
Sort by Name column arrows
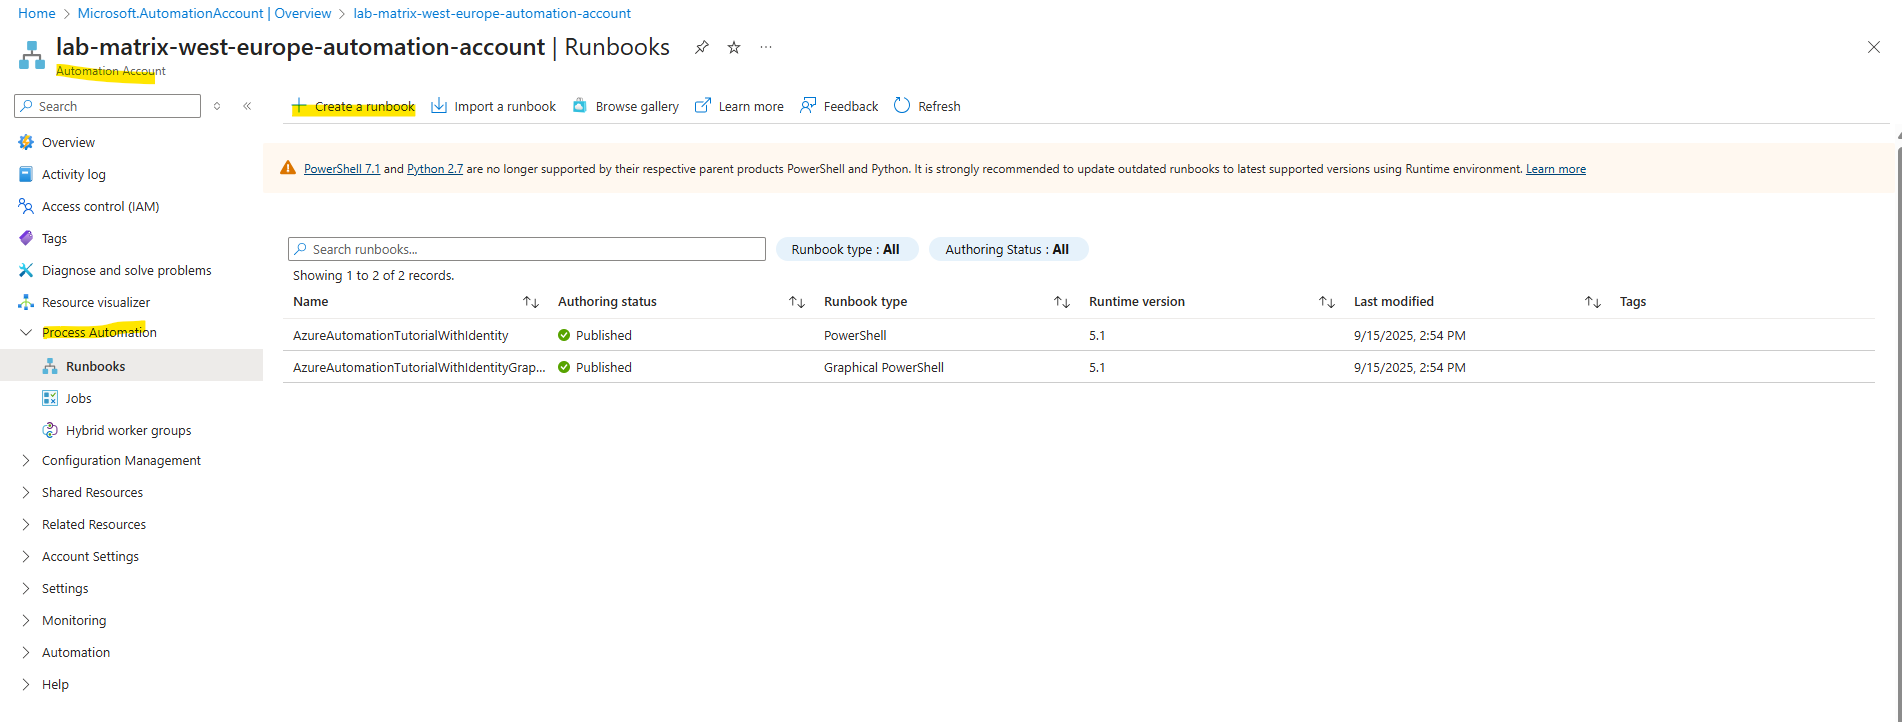531,302
